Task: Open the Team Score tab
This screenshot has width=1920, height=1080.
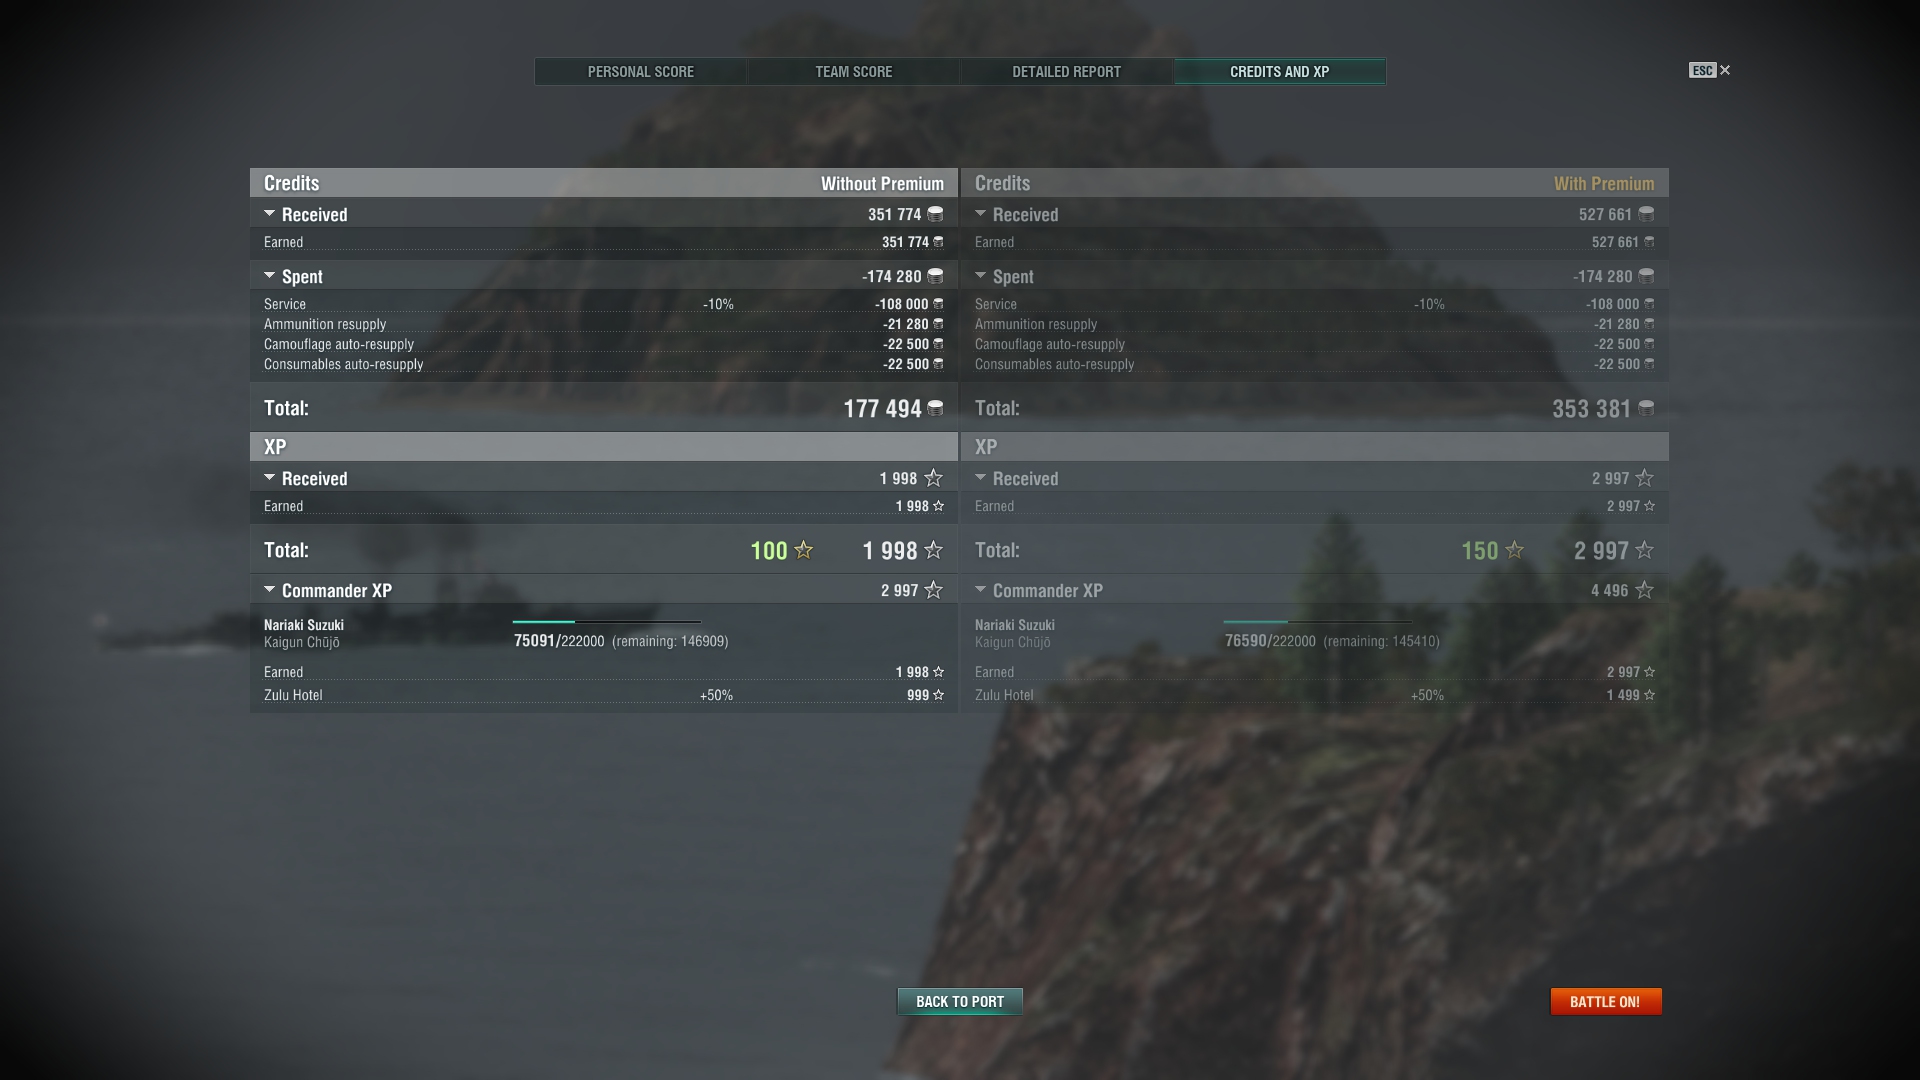Action: click(853, 72)
